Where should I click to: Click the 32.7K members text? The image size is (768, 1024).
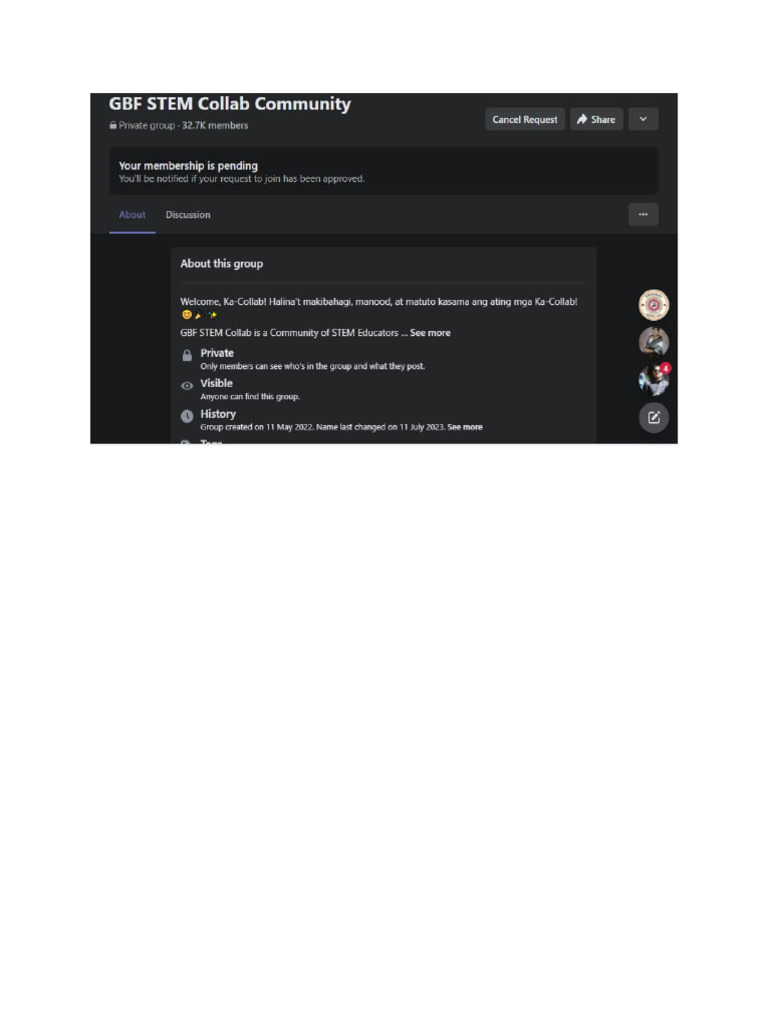tap(215, 125)
